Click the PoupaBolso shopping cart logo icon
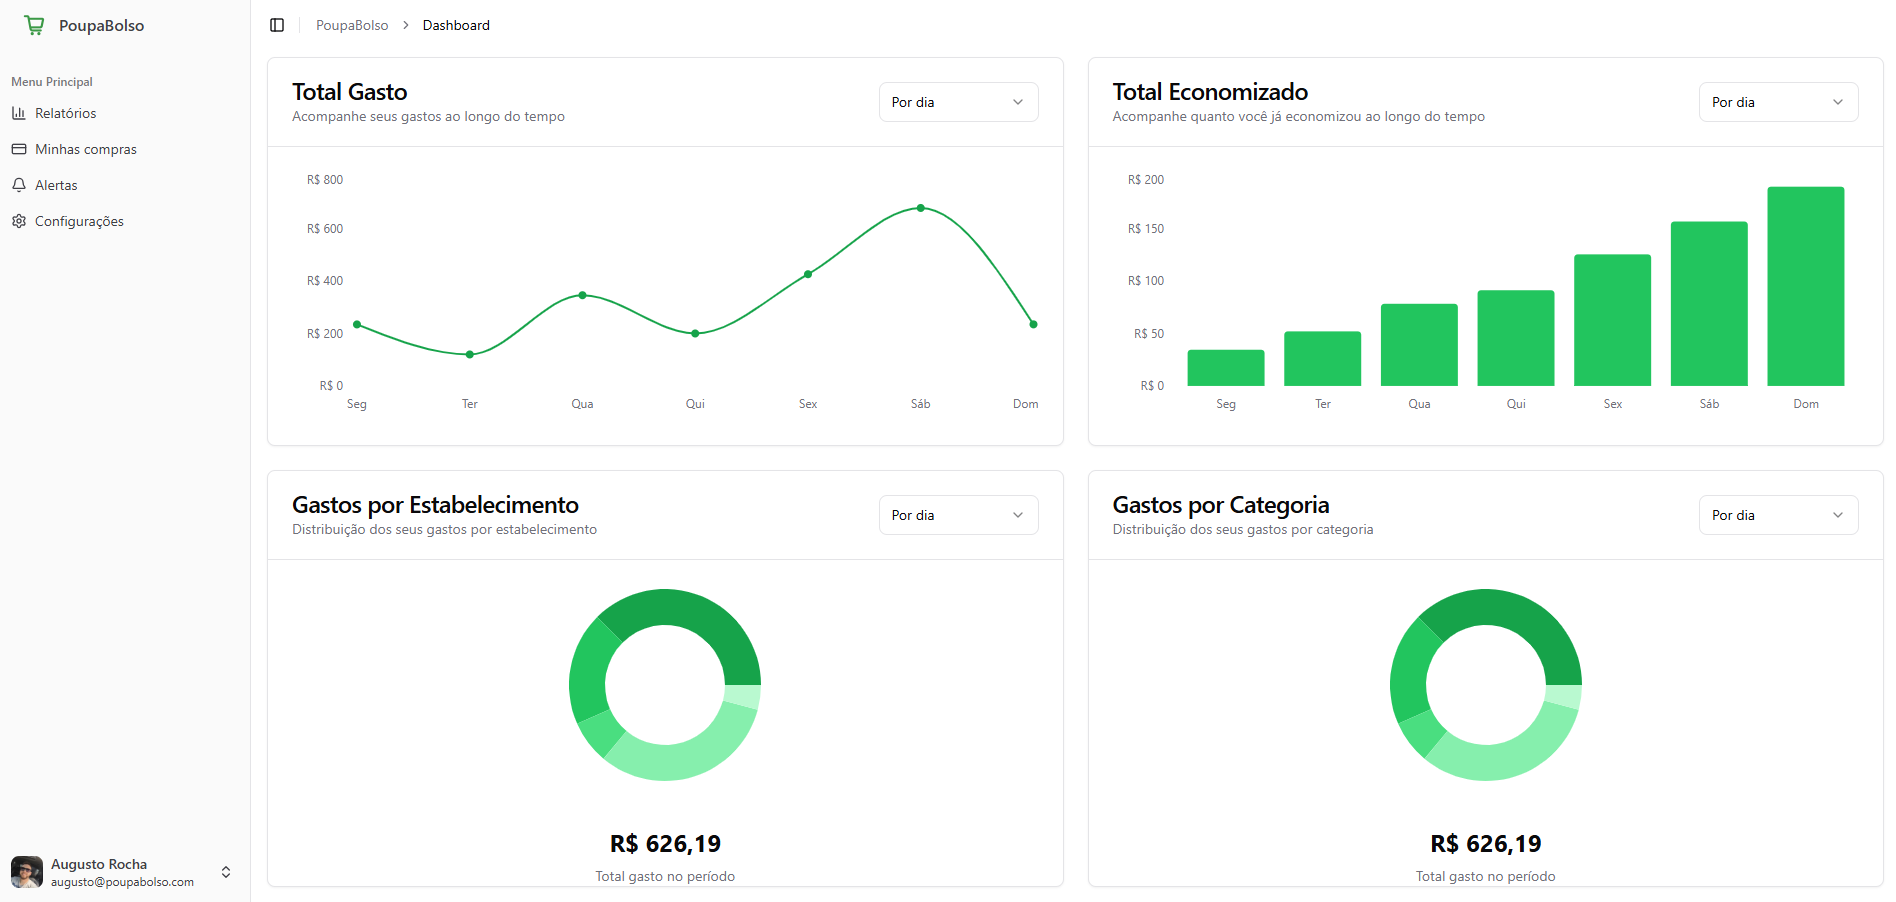 coord(34,25)
